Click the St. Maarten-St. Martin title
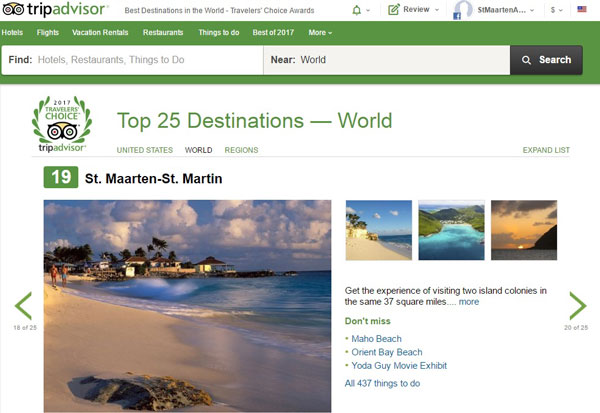Image resolution: width=600 pixels, height=413 pixels. click(153, 179)
